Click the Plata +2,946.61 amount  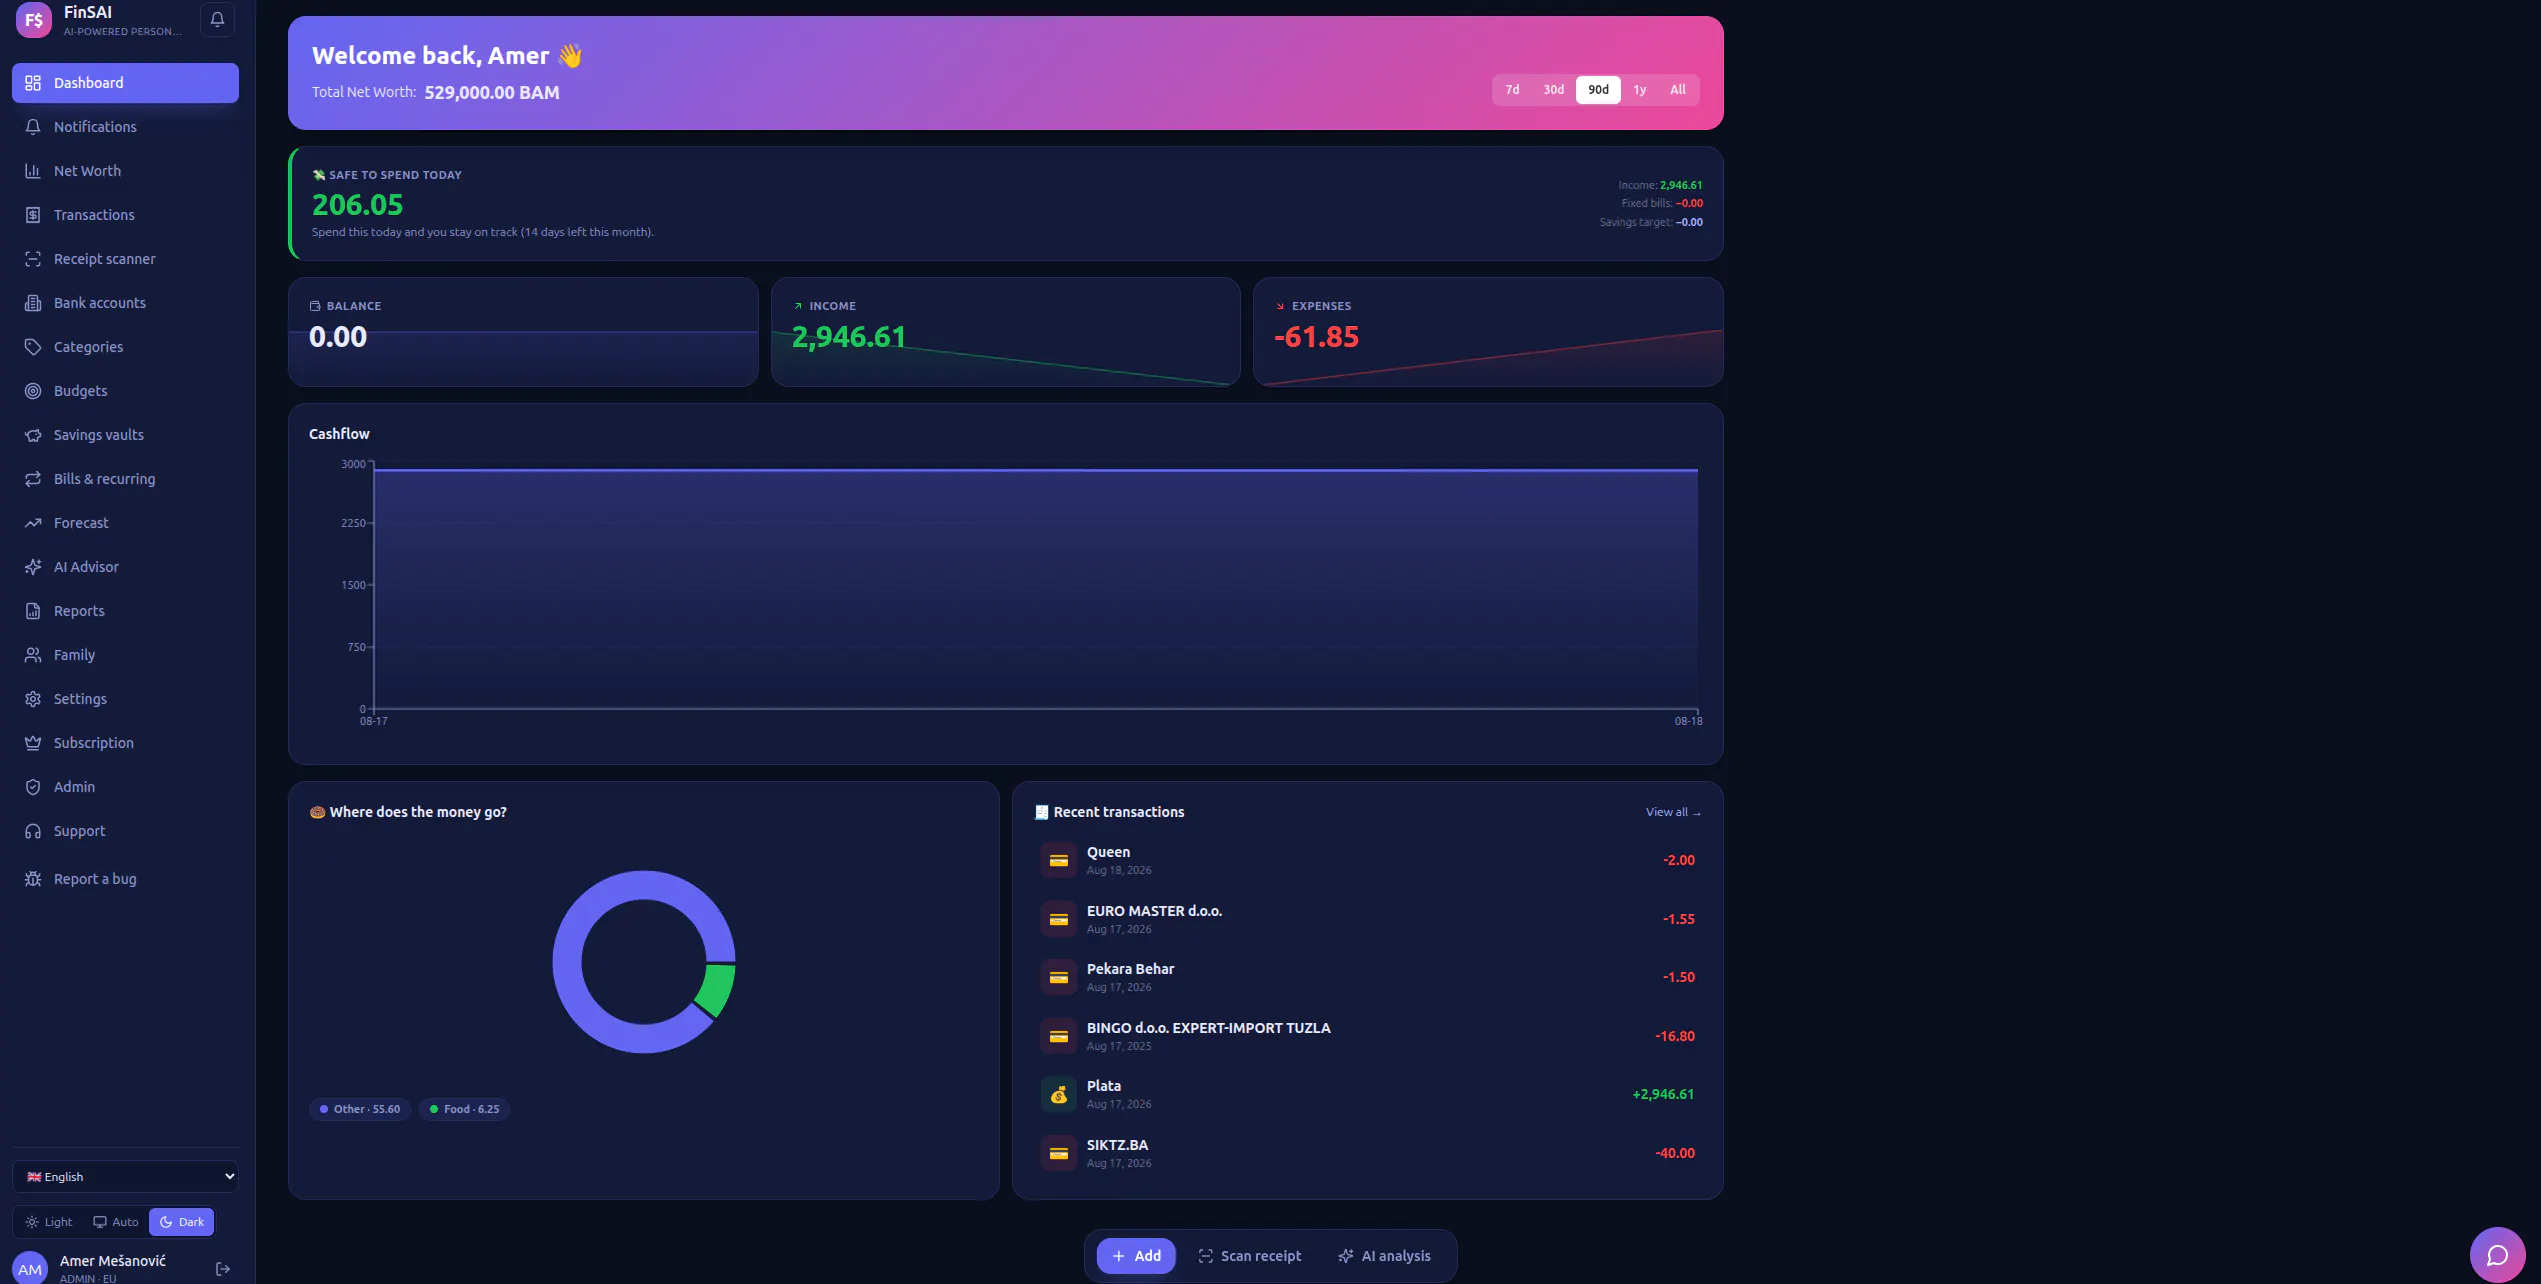pos(1663,1094)
